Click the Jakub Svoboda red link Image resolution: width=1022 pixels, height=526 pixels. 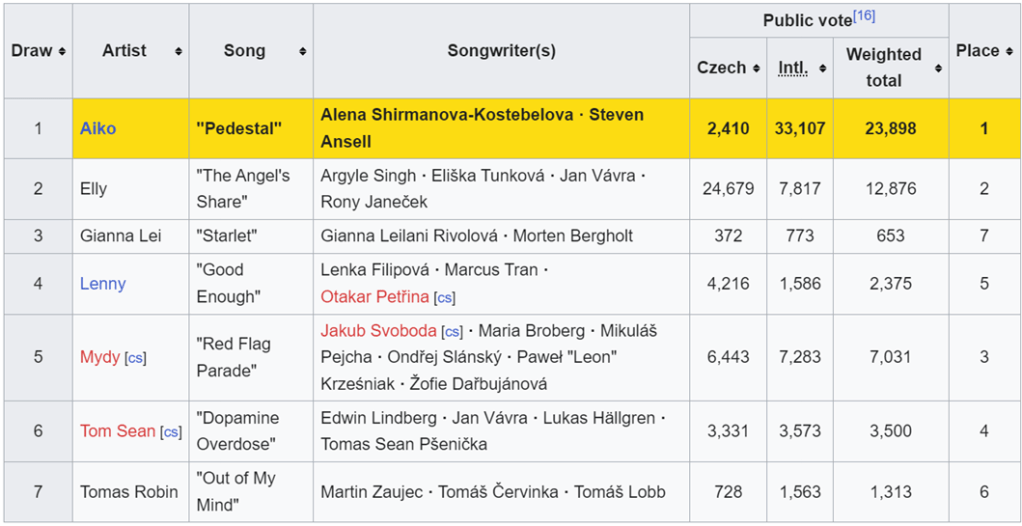point(378,330)
